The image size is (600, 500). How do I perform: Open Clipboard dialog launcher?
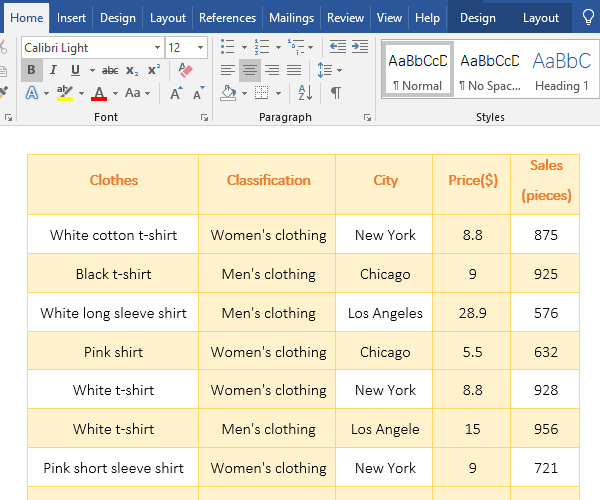(x=8, y=117)
